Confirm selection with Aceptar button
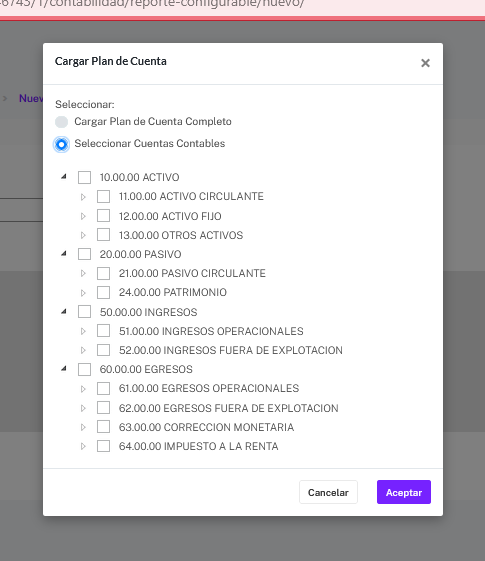485x561 pixels. click(x=404, y=492)
